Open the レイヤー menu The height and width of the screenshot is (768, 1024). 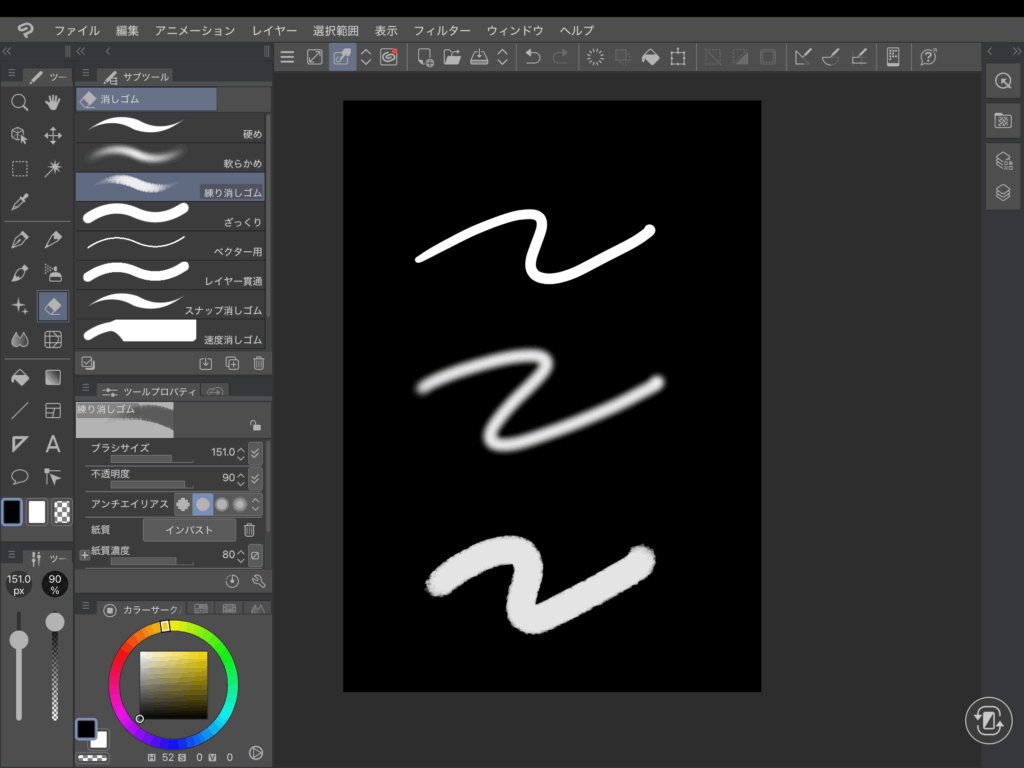click(275, 31)
